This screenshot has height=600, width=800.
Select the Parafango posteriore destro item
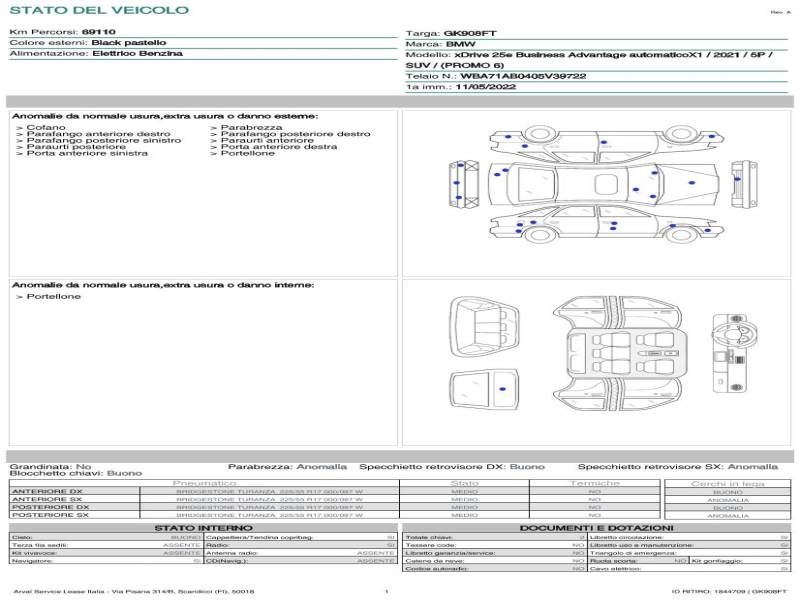coord(295,134)
